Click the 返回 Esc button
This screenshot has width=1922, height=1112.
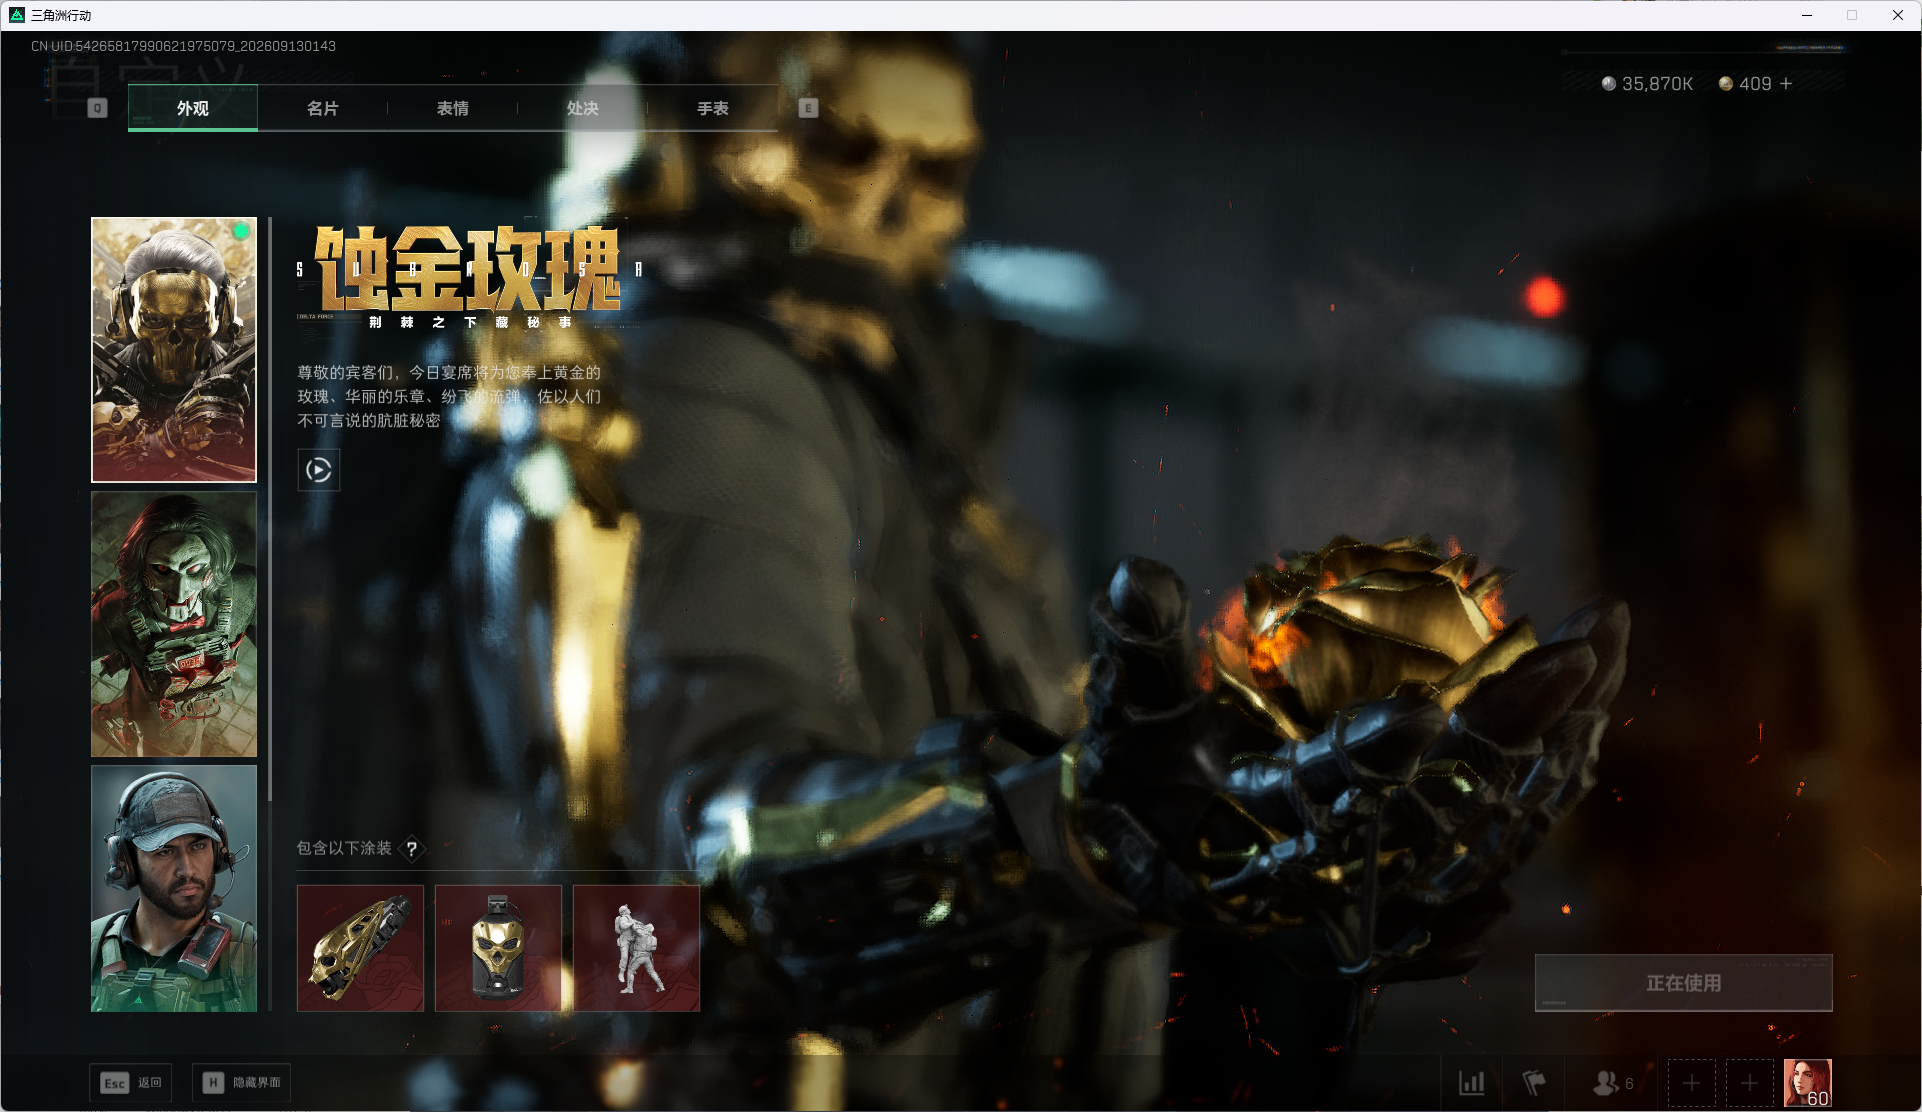coord(131,1083)
